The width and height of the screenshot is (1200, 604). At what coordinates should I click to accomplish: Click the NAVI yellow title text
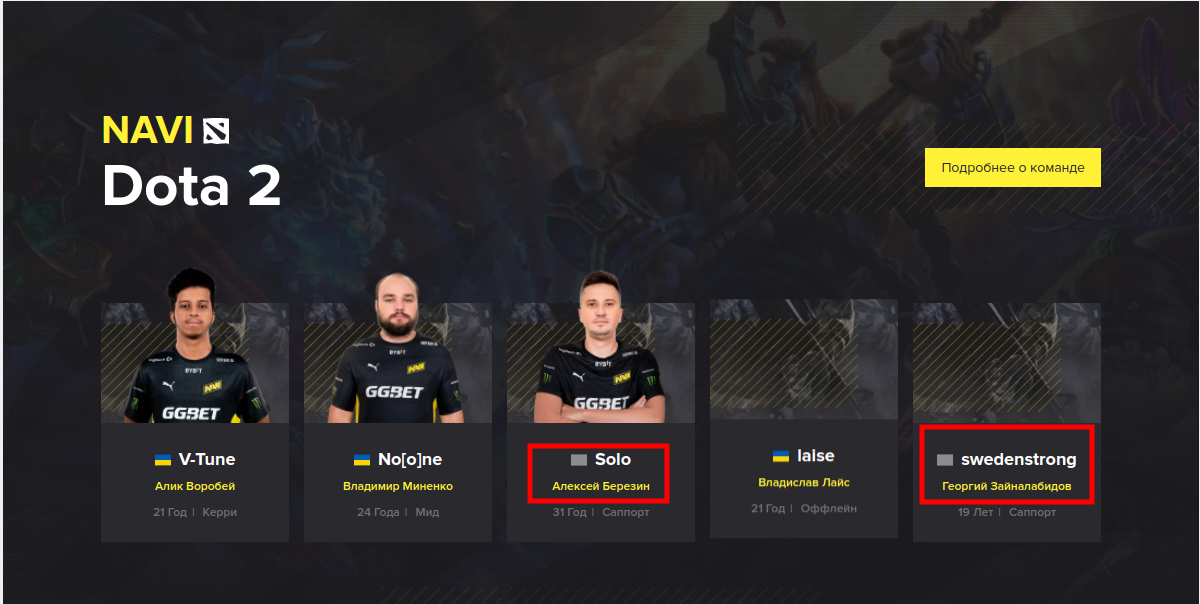tap(148, 131)
